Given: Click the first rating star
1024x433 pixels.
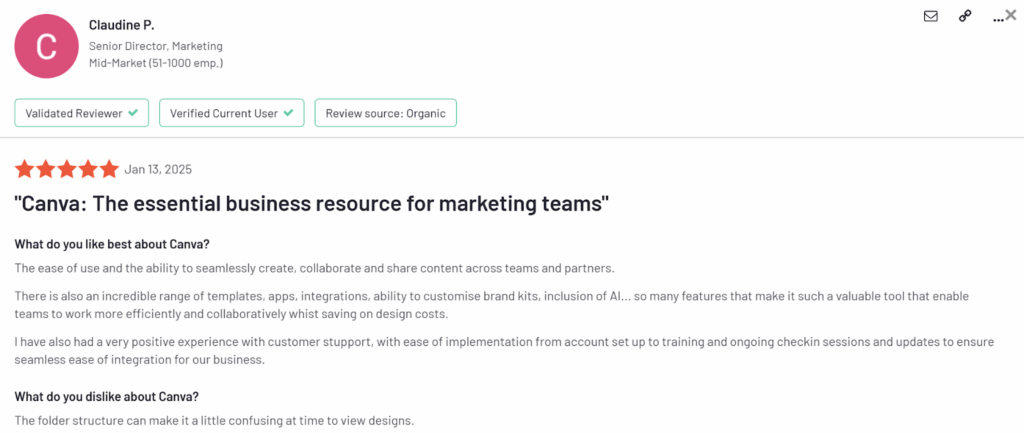Looking at the screenshot, I should 24,169.
